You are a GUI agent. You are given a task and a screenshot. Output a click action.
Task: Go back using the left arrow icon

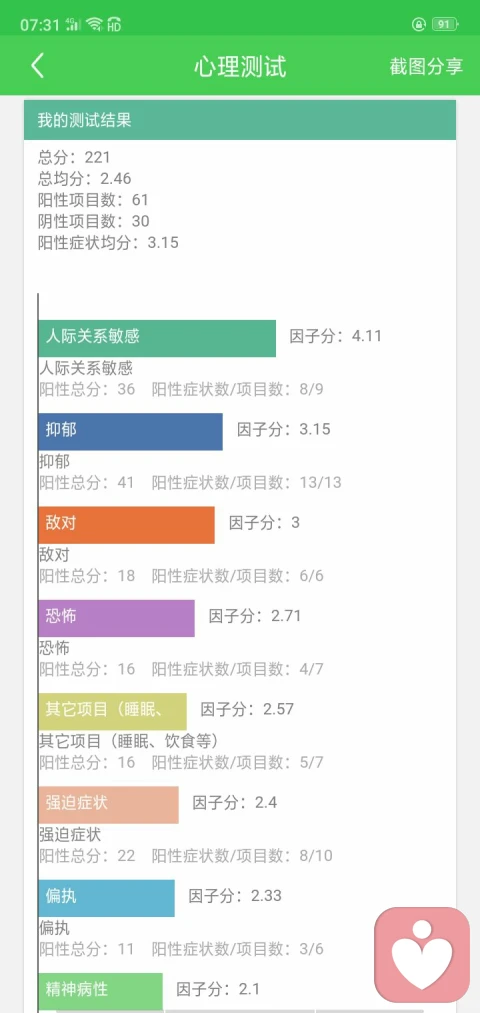(x=37, y=66)
